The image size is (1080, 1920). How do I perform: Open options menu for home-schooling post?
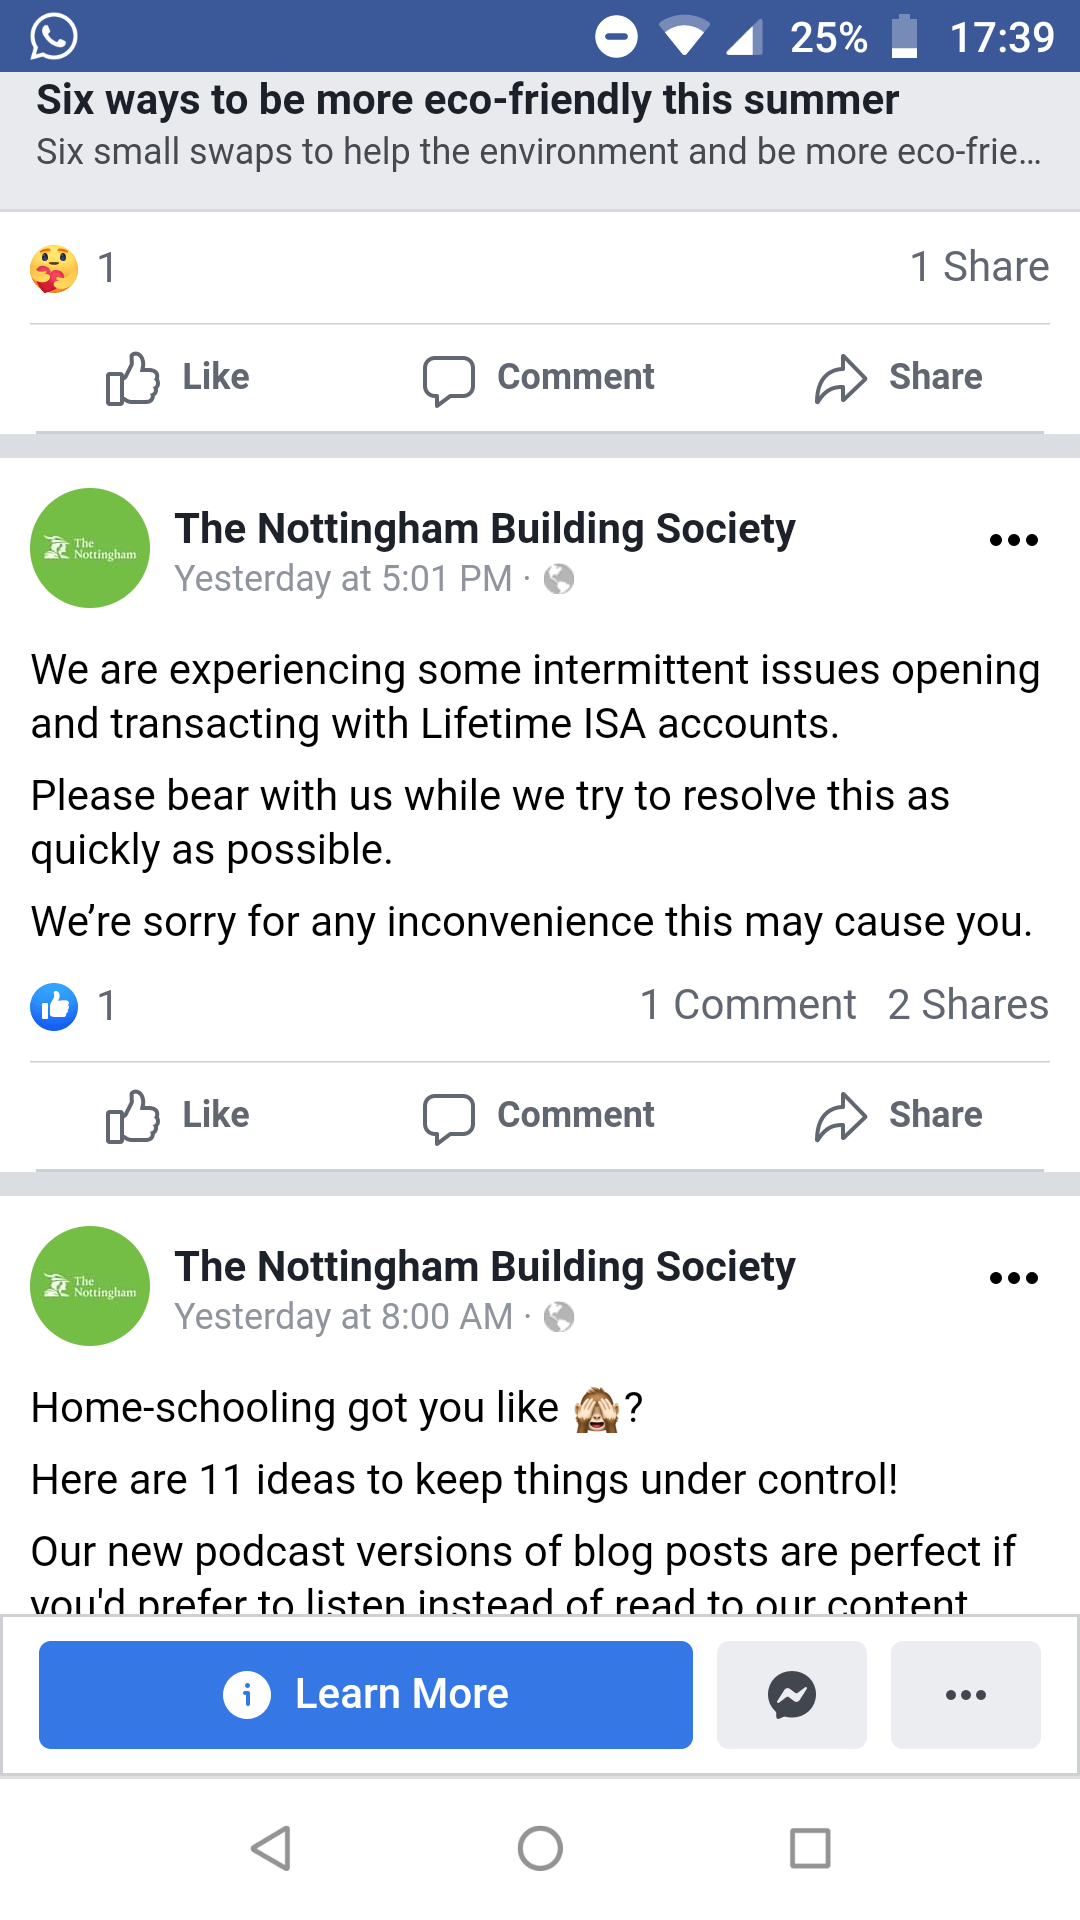point(1013,1278)
